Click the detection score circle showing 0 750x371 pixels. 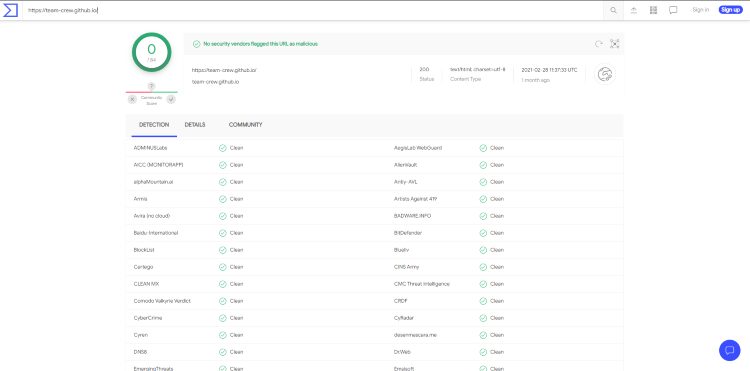(x=152, y=52)
